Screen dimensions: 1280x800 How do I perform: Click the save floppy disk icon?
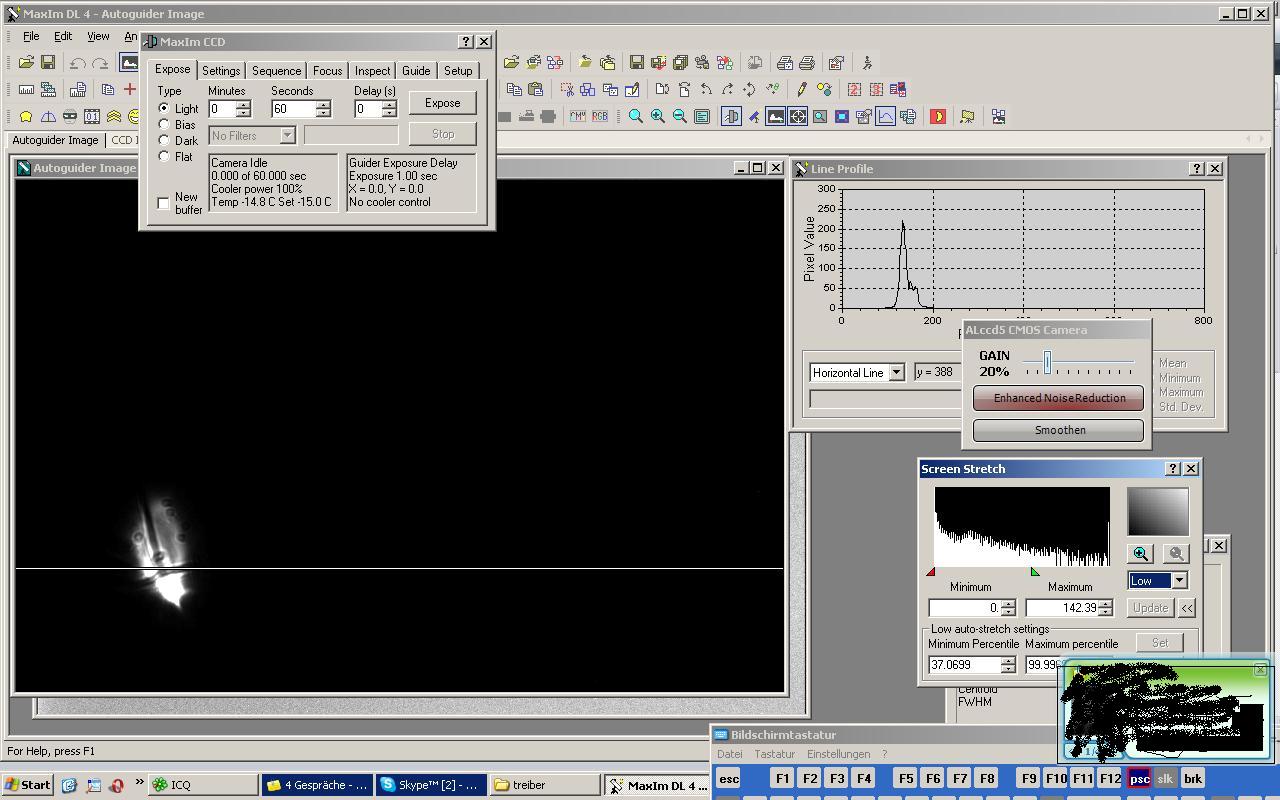click(47, 63)
